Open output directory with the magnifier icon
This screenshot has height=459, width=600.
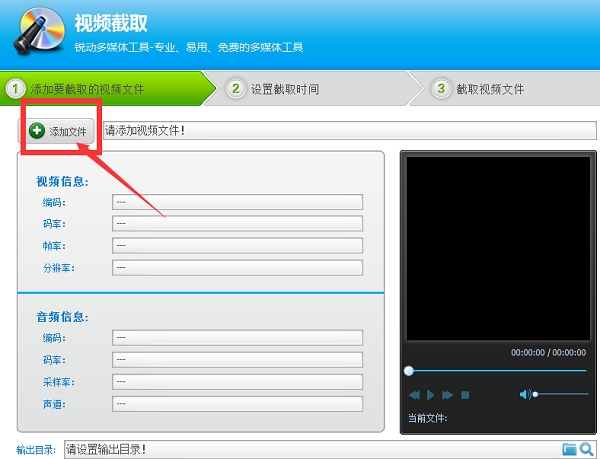pyautogui.click(x=586, y=449)
